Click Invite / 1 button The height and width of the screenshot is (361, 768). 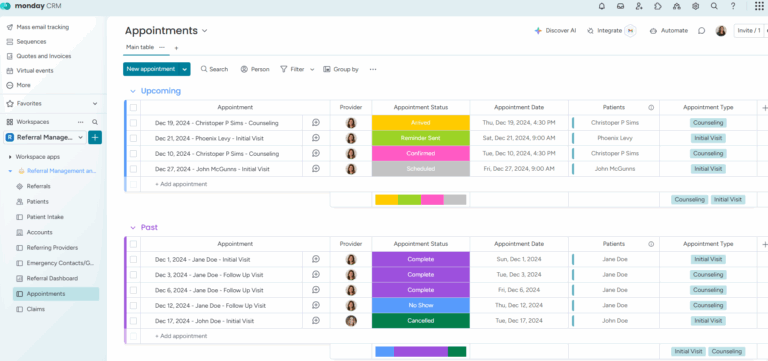coord(749,30)
